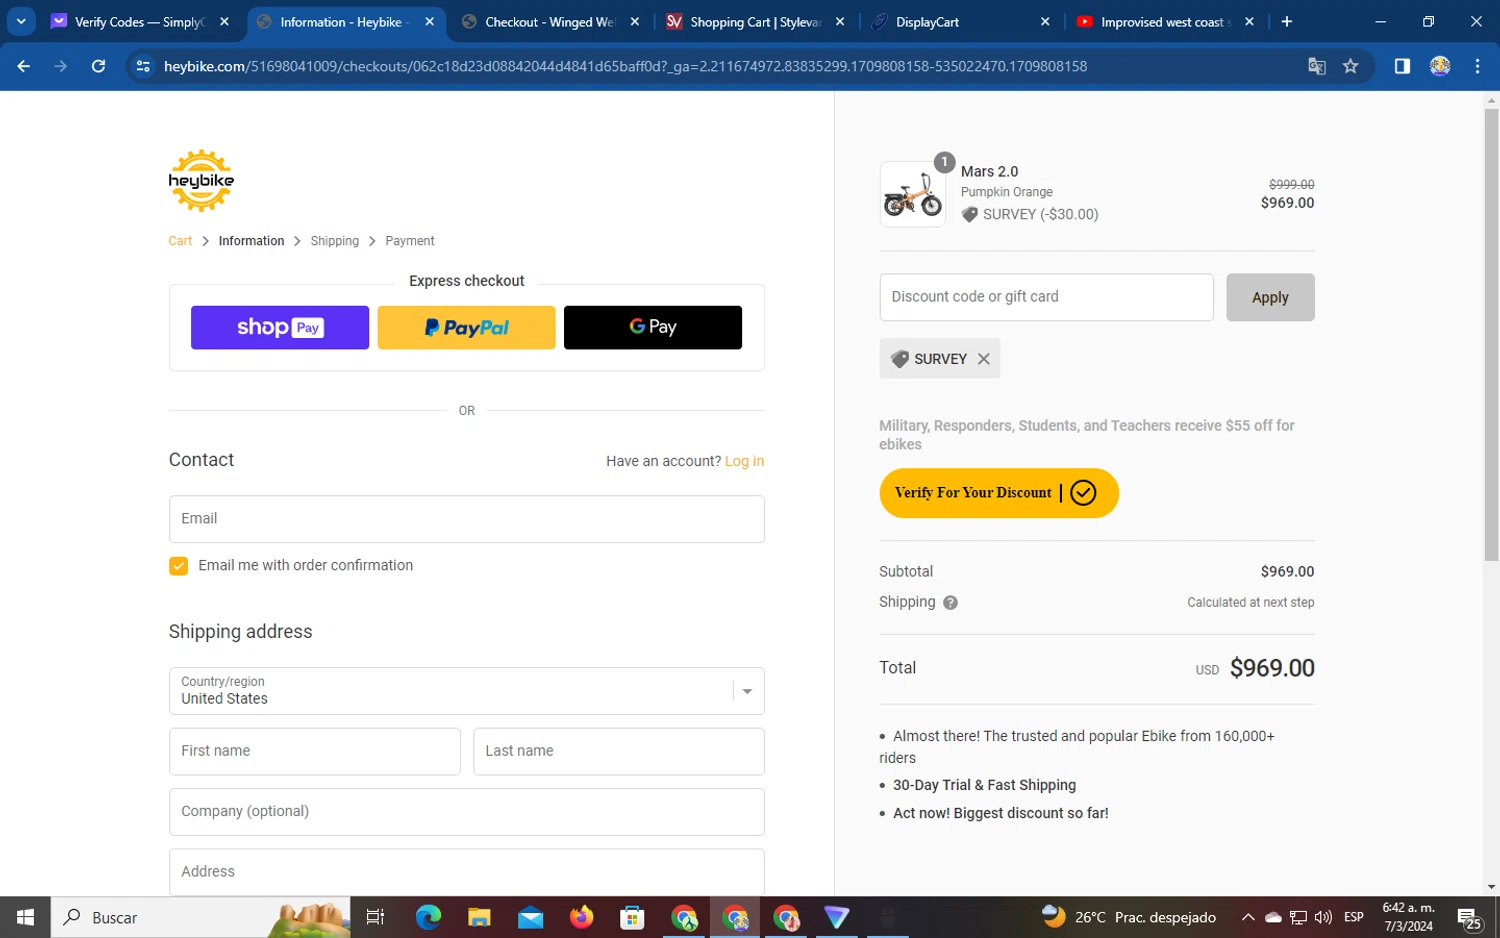Open the volume control in system tray
Viewport: 1500px width, 938px height.
1323,917
